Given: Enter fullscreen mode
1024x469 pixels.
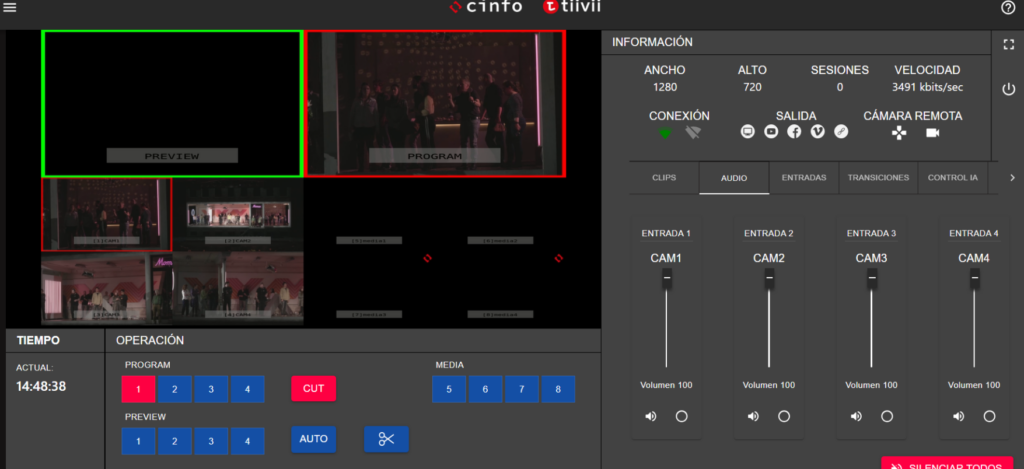Looking at the screenshot, I should pyautogui.click(x=1008, y=44).
